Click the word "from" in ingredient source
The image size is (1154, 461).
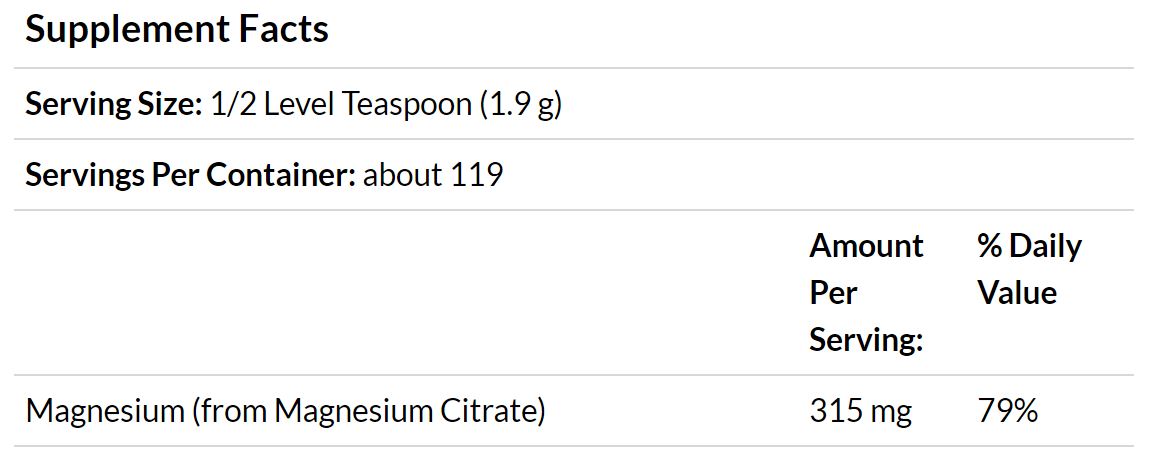tap(233, 411)
